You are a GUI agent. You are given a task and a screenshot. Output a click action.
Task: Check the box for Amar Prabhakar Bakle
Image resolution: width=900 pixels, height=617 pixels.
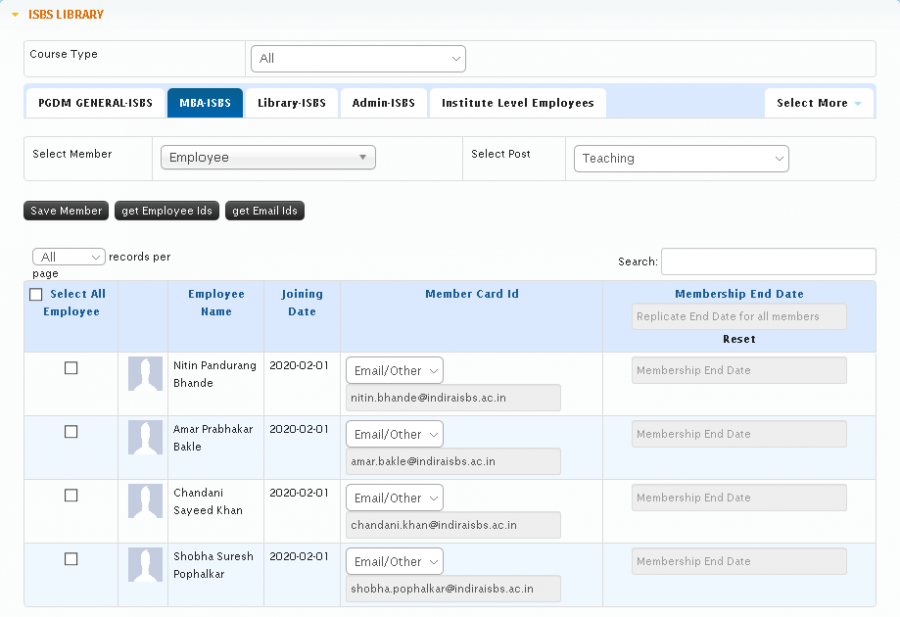71,432
